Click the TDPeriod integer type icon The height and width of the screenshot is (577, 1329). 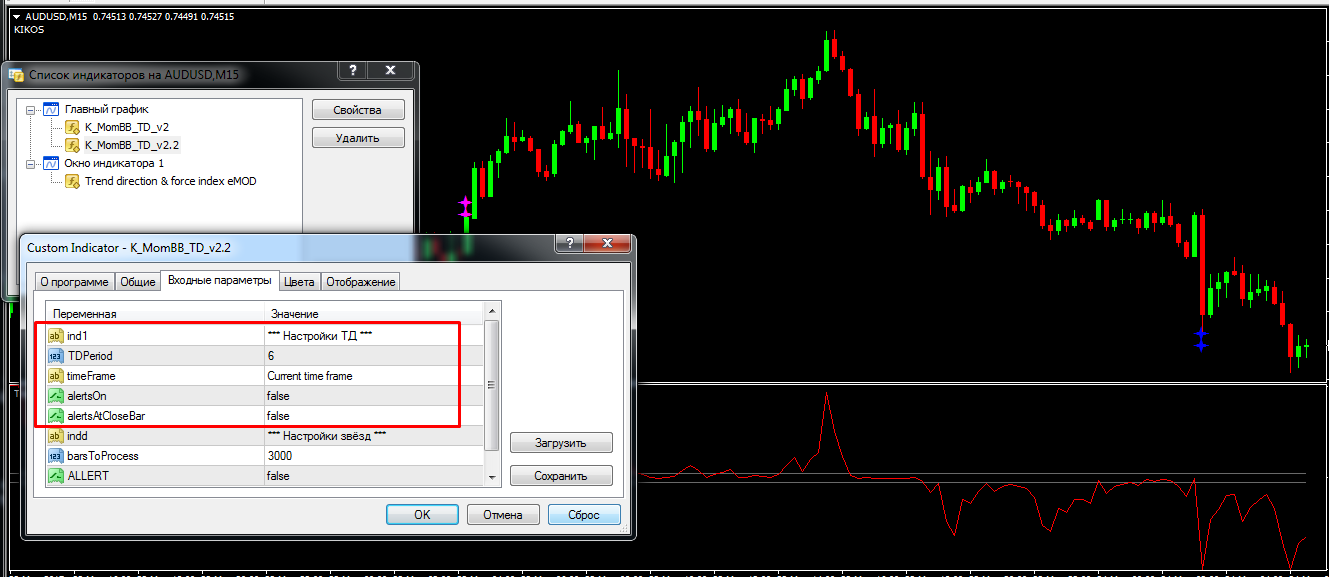point(56,356)
